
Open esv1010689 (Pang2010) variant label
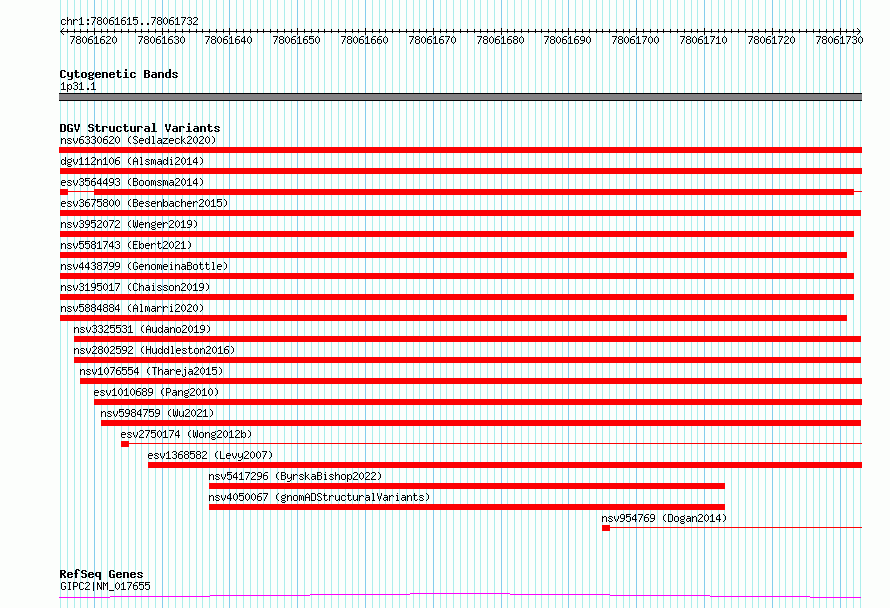click(x=156, y=392)
